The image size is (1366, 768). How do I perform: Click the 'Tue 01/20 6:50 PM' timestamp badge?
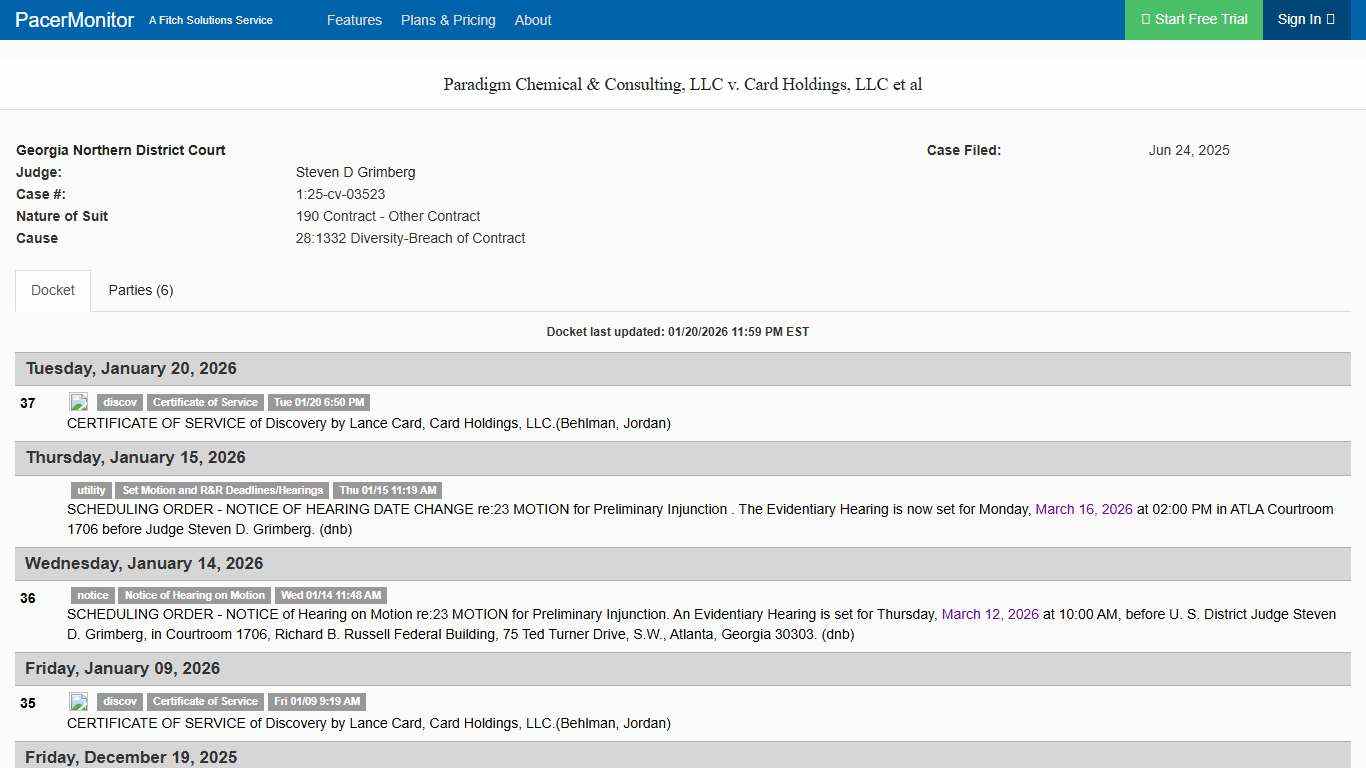click(318, 402)
